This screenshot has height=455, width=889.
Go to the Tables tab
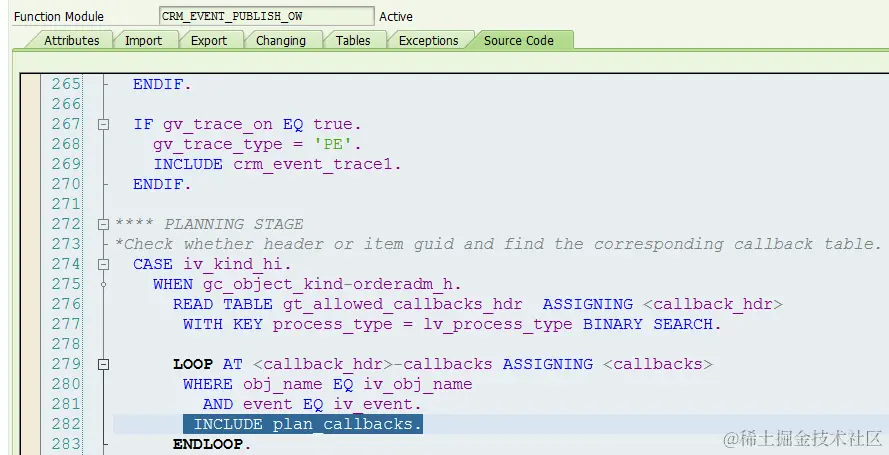(x=353, y=41)
